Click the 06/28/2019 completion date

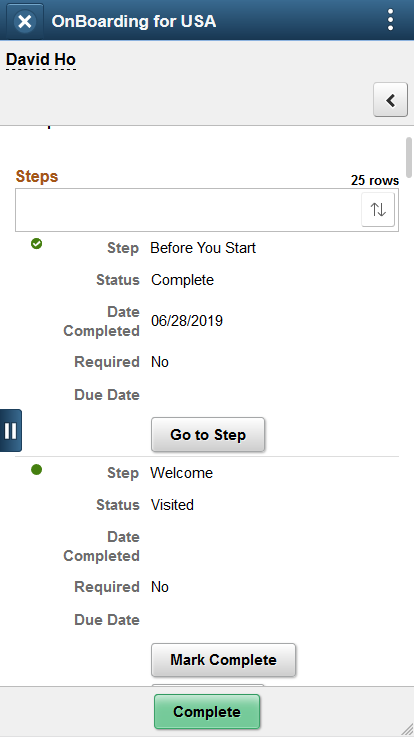(187, 321)
